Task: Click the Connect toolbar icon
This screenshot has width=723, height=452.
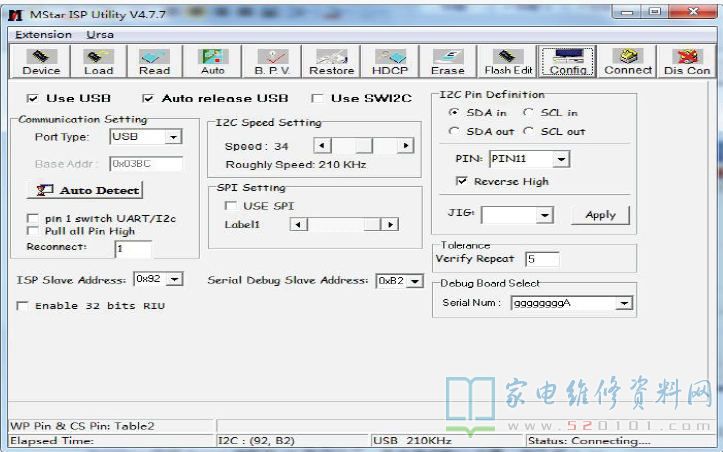Action: (628, 61)
